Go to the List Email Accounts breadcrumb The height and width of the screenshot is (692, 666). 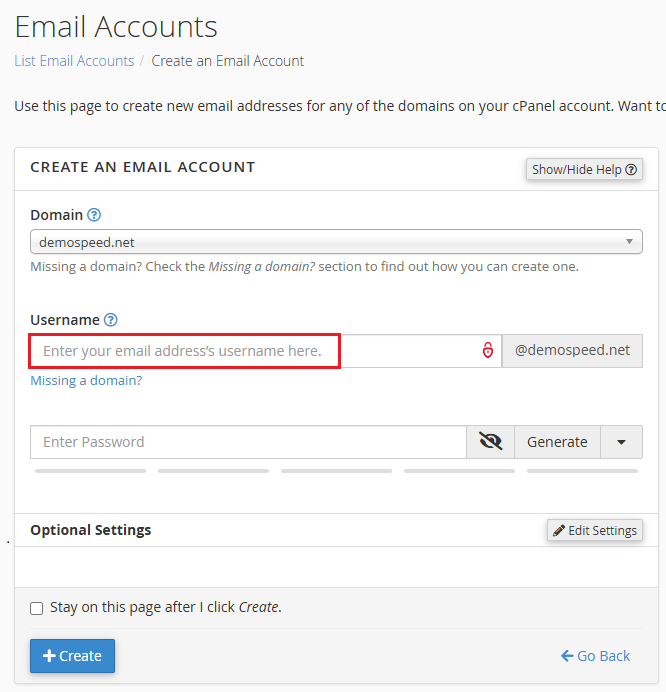(x=74, y=61)
